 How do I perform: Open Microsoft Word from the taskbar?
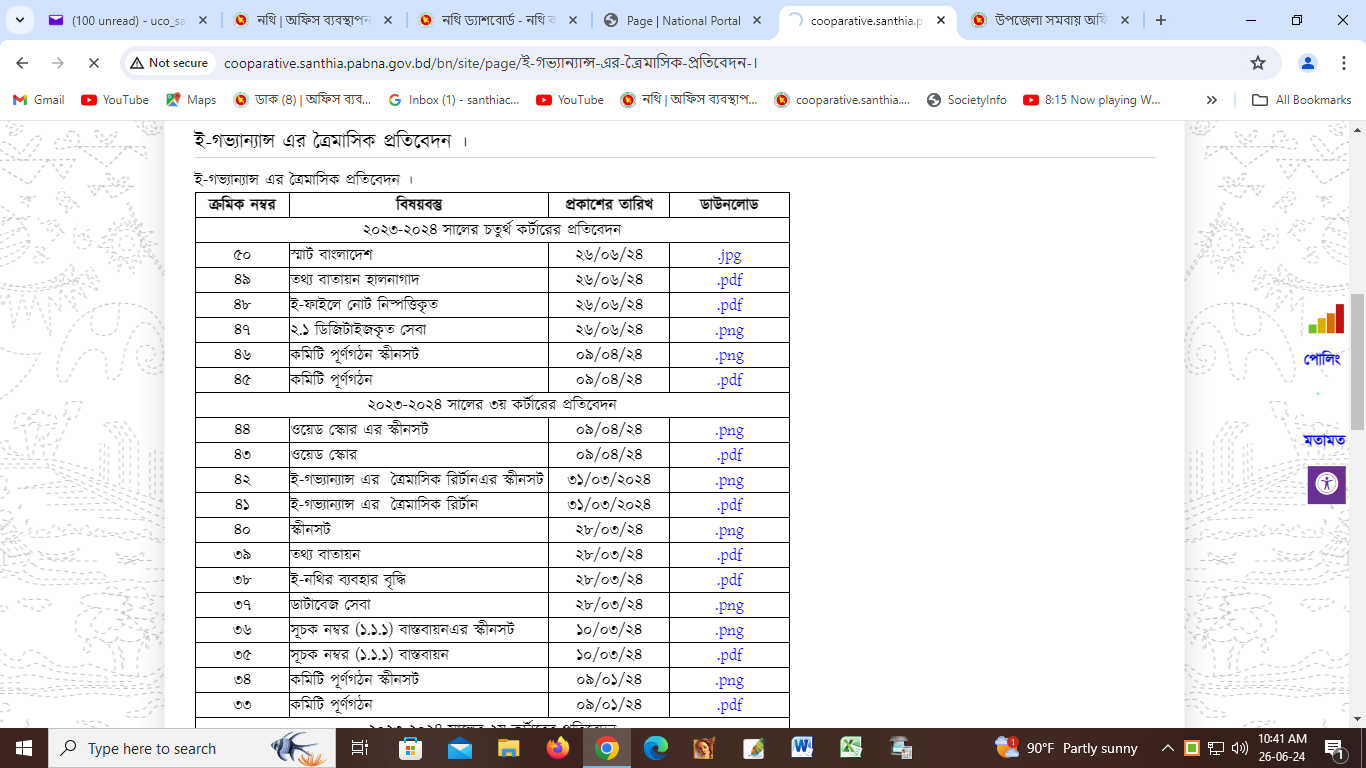[802, 748]
